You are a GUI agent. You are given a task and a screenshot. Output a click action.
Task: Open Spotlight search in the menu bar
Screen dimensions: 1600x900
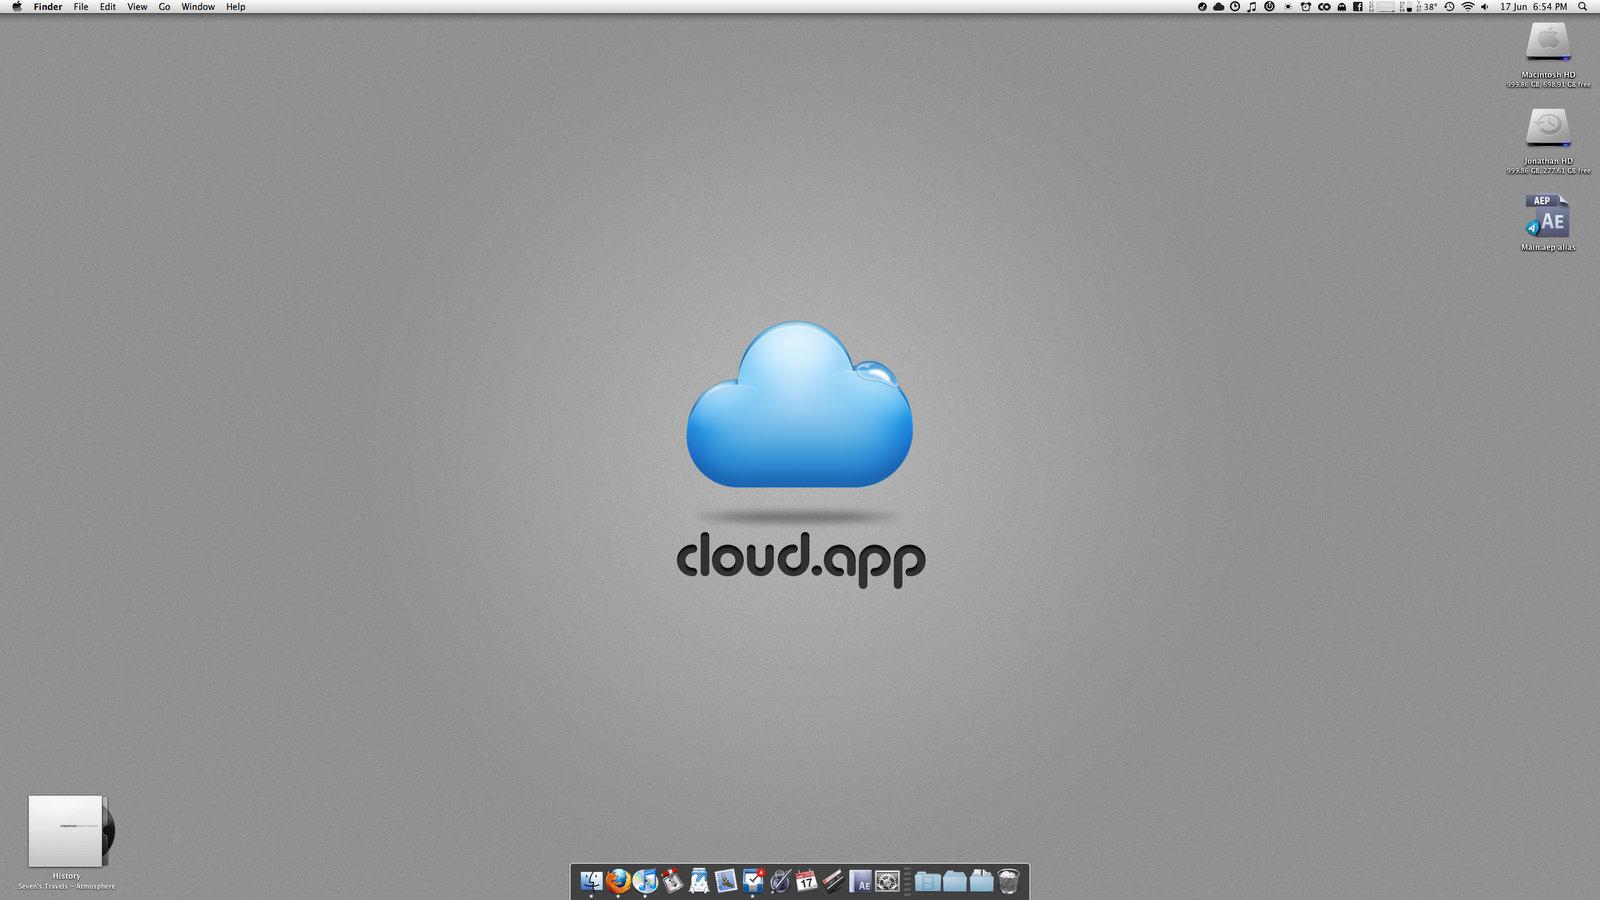tap(1582, 7)
